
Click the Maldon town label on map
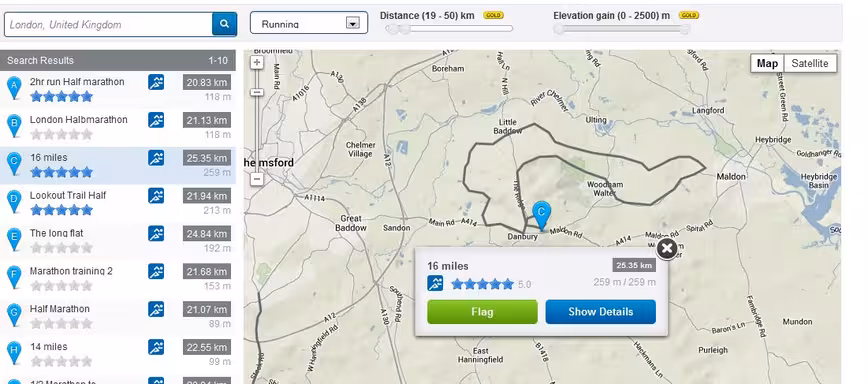pos(731,177)
